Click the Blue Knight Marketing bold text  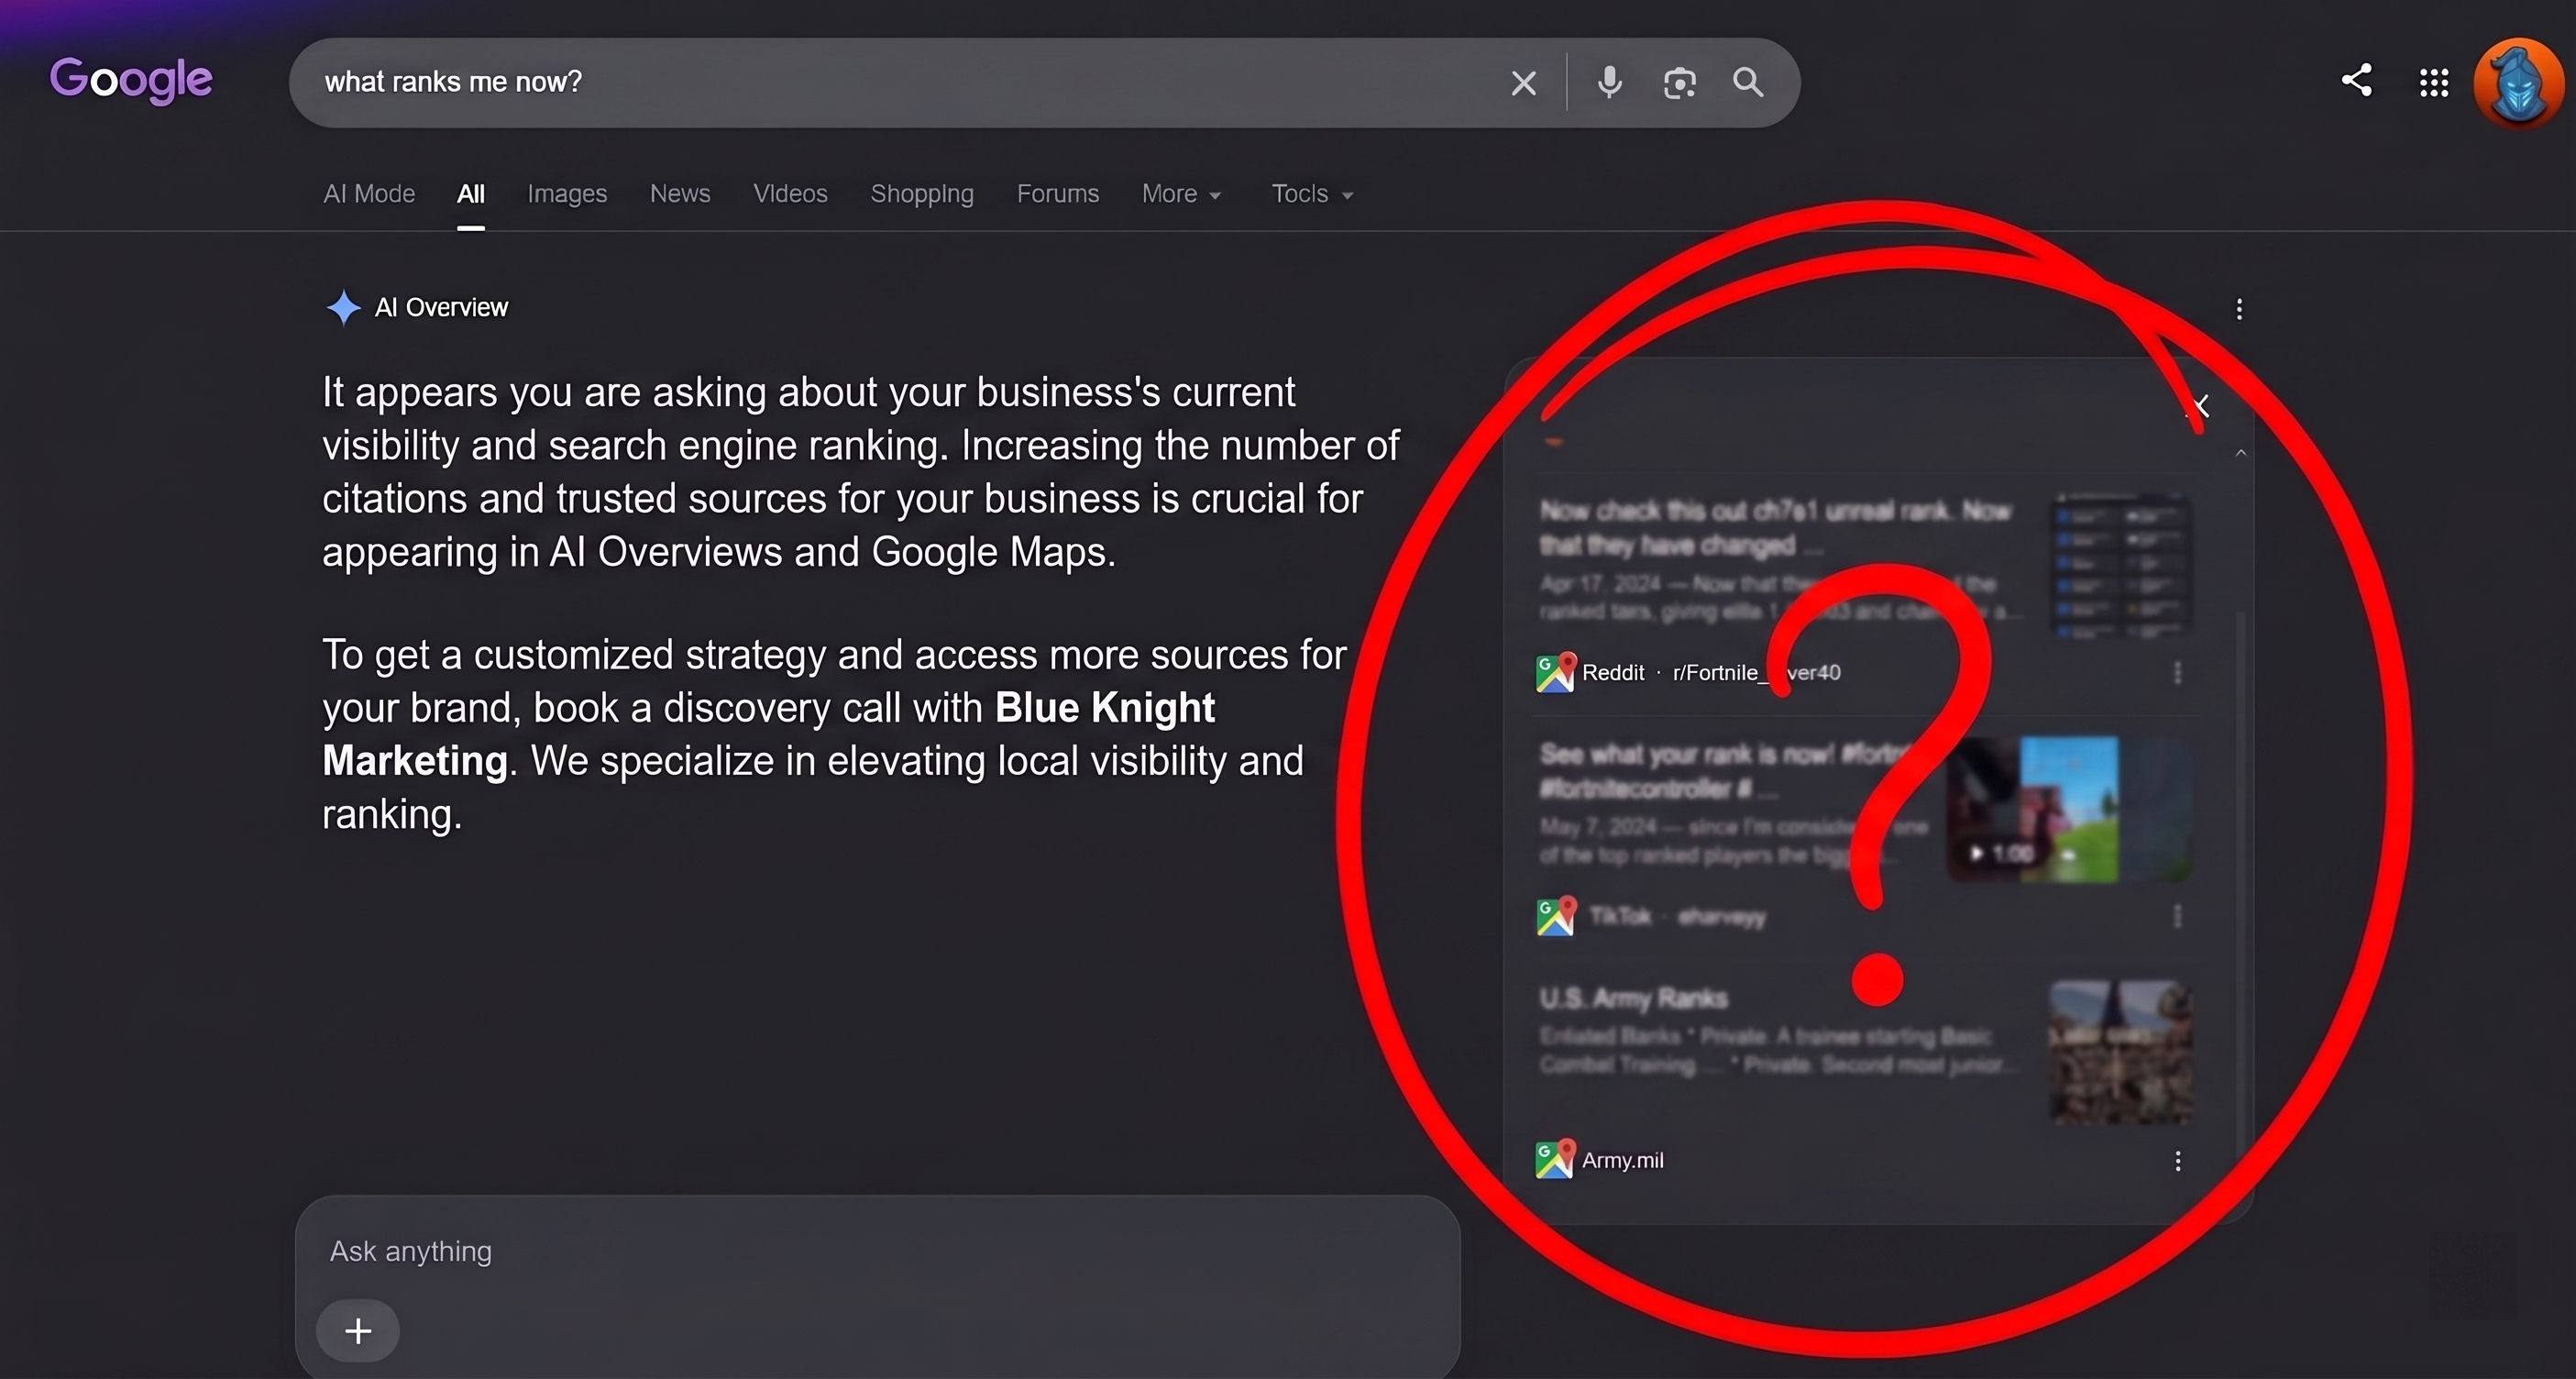768,734
